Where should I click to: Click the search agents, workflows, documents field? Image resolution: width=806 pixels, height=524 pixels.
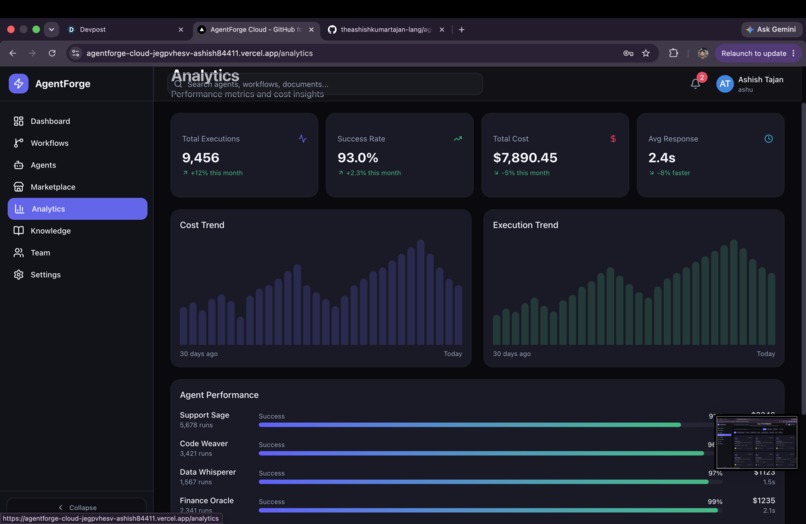(x=326, y=84)
